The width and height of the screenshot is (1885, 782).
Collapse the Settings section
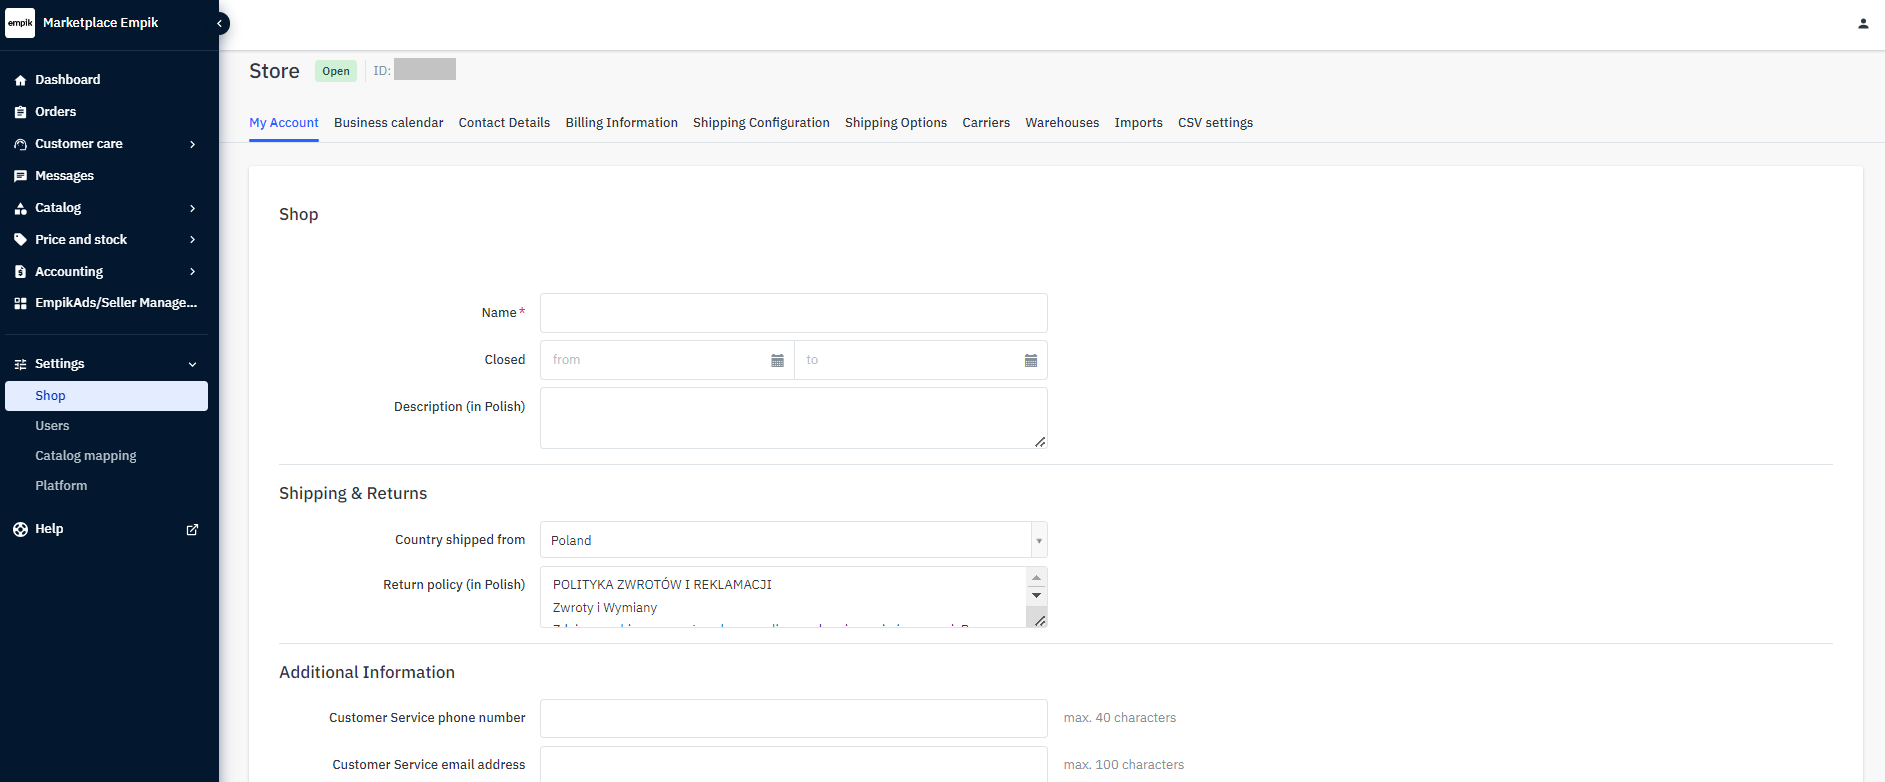tap(192, 364)
